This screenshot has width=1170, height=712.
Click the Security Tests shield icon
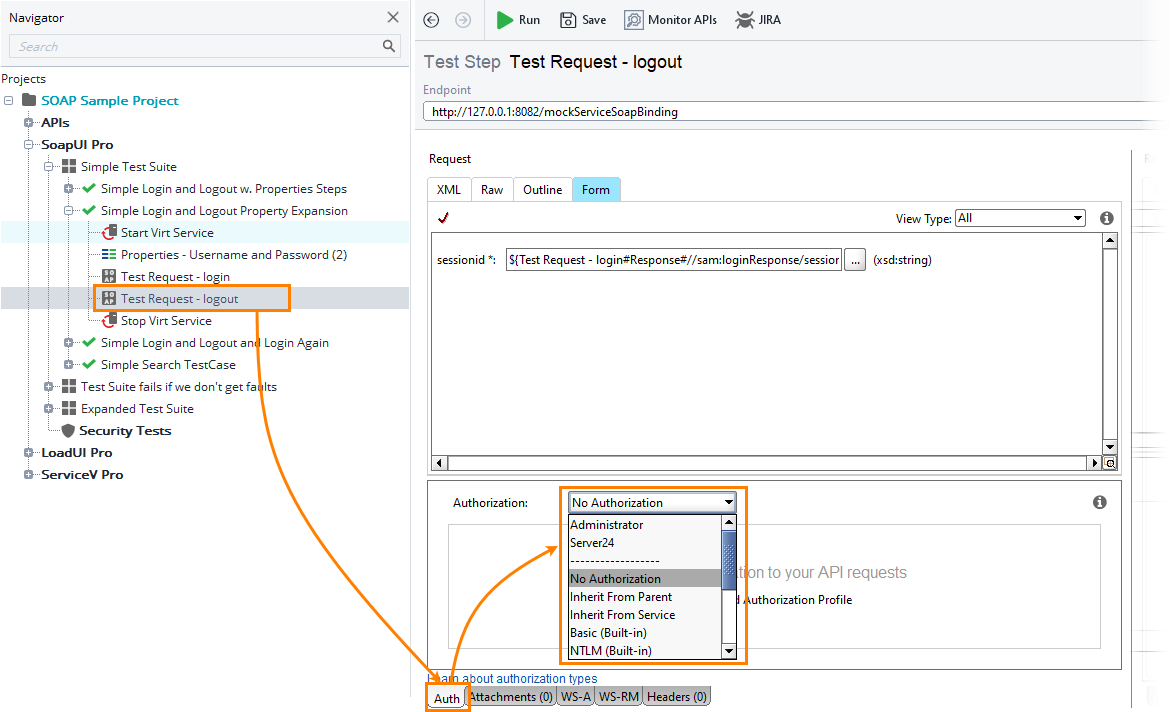click(x=68, y=431)
